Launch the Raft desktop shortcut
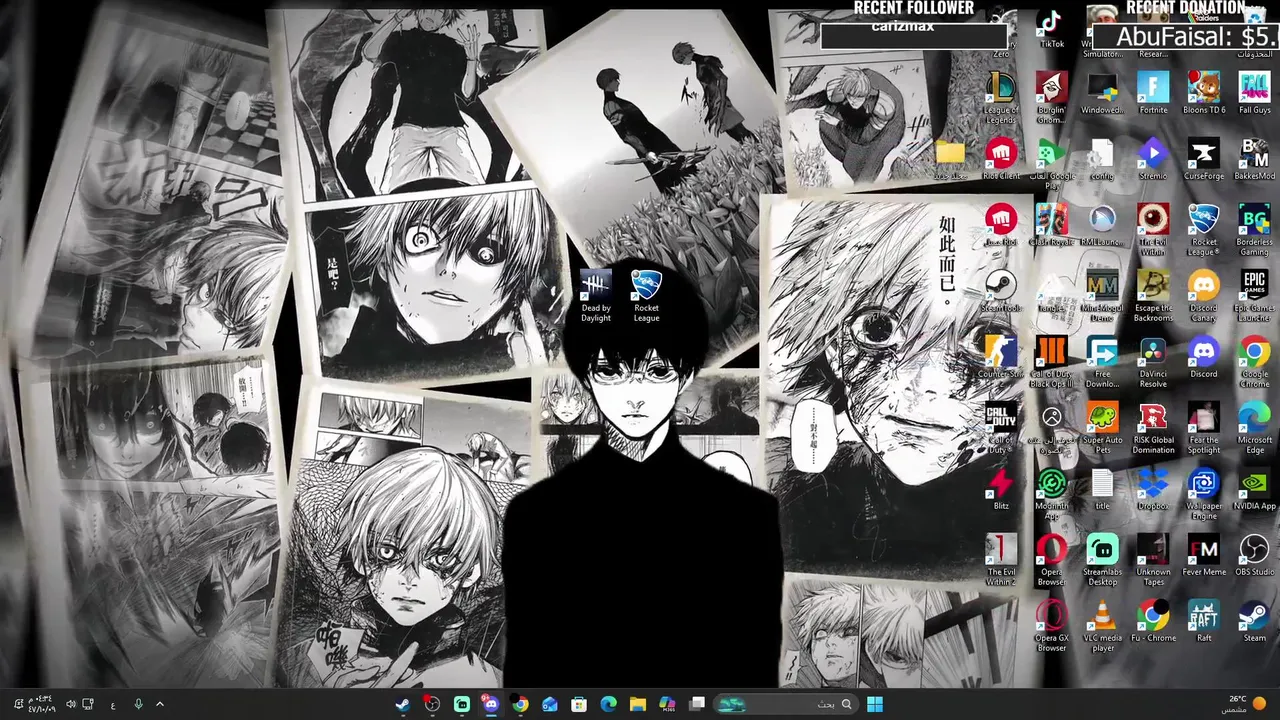This screenshot has height=720, width=1280. pos(1204,621)
